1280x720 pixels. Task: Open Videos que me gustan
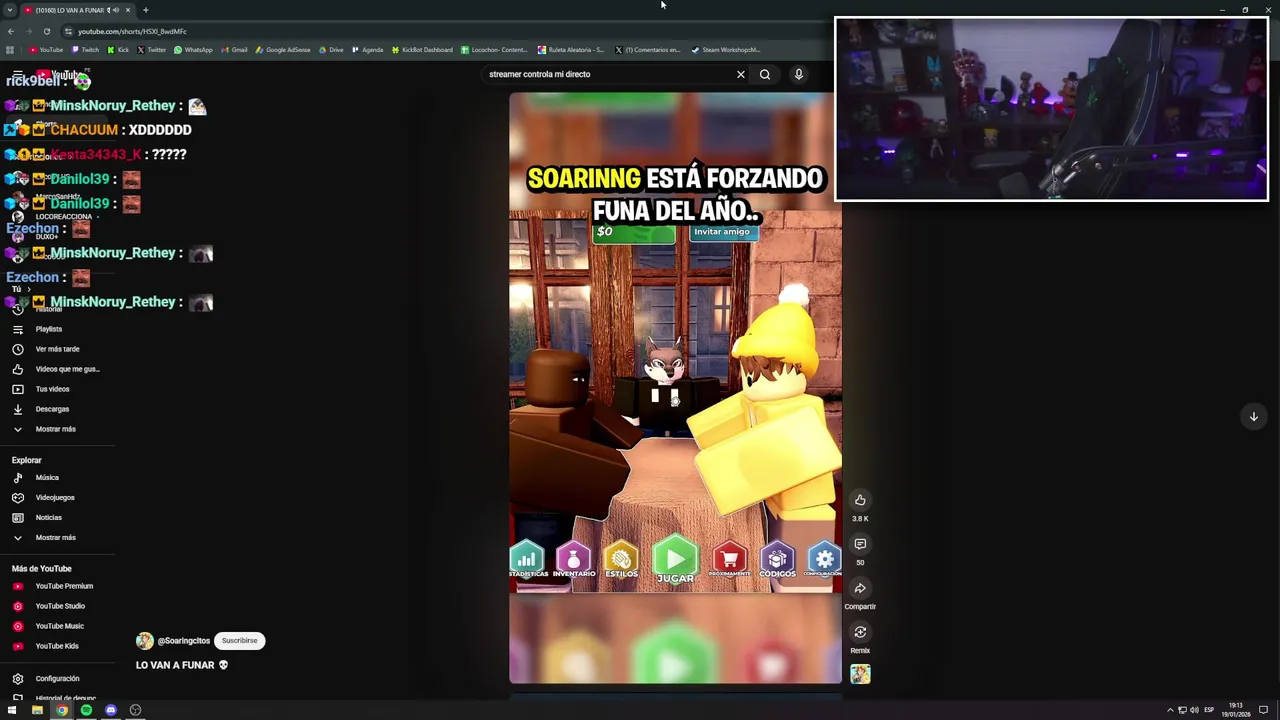tap(57, 369)
